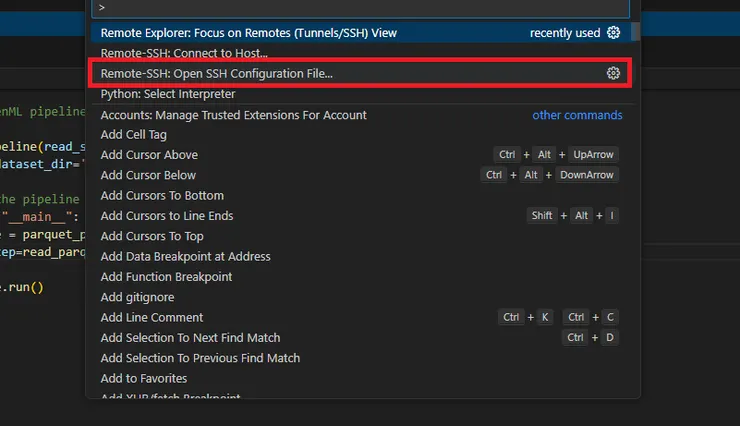Select Add Data Breakpoint at Address
The image size is (740, 426).
361,256
